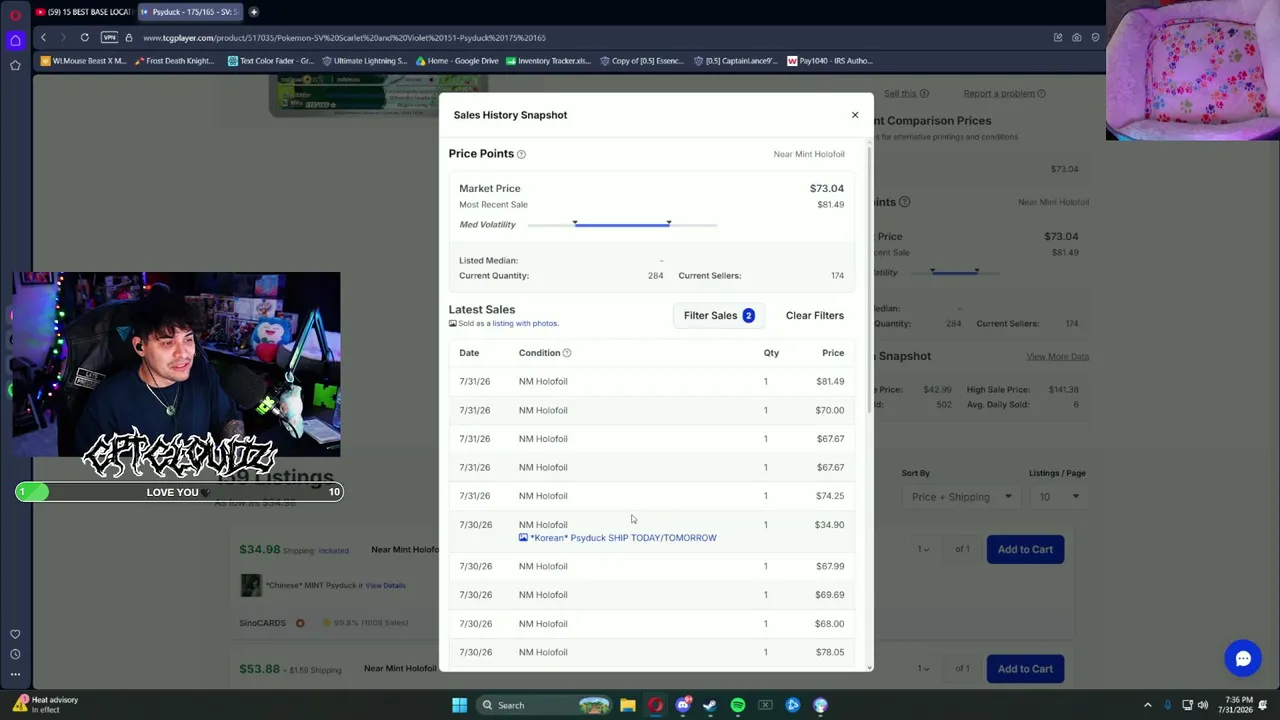Open Pay1040 - IRS Autho bookmark
Screen dimensions: 1280x720
click(x=830, y=61)
